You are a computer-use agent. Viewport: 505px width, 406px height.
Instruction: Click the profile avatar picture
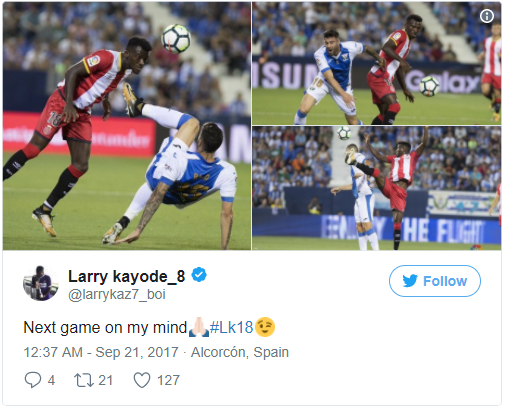pyautogui.click(x=41, y=283)
